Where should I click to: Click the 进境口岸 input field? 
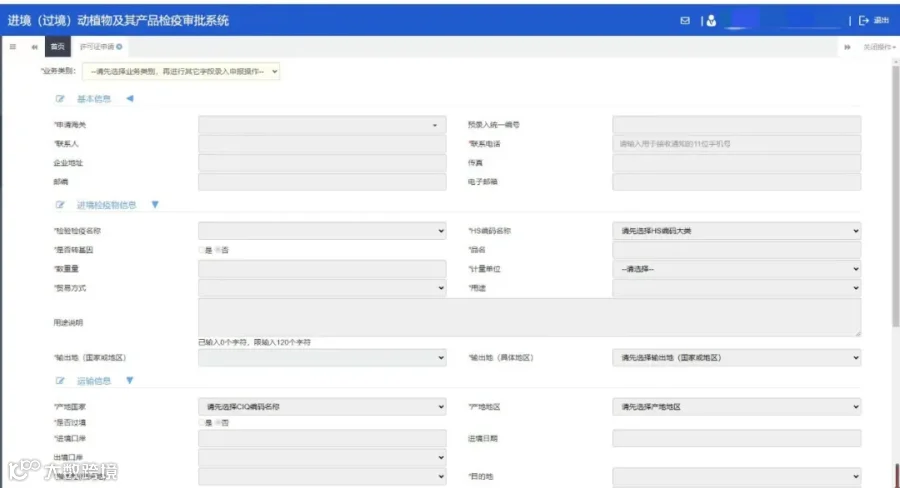pyautogui.click(x=322, y=438)
